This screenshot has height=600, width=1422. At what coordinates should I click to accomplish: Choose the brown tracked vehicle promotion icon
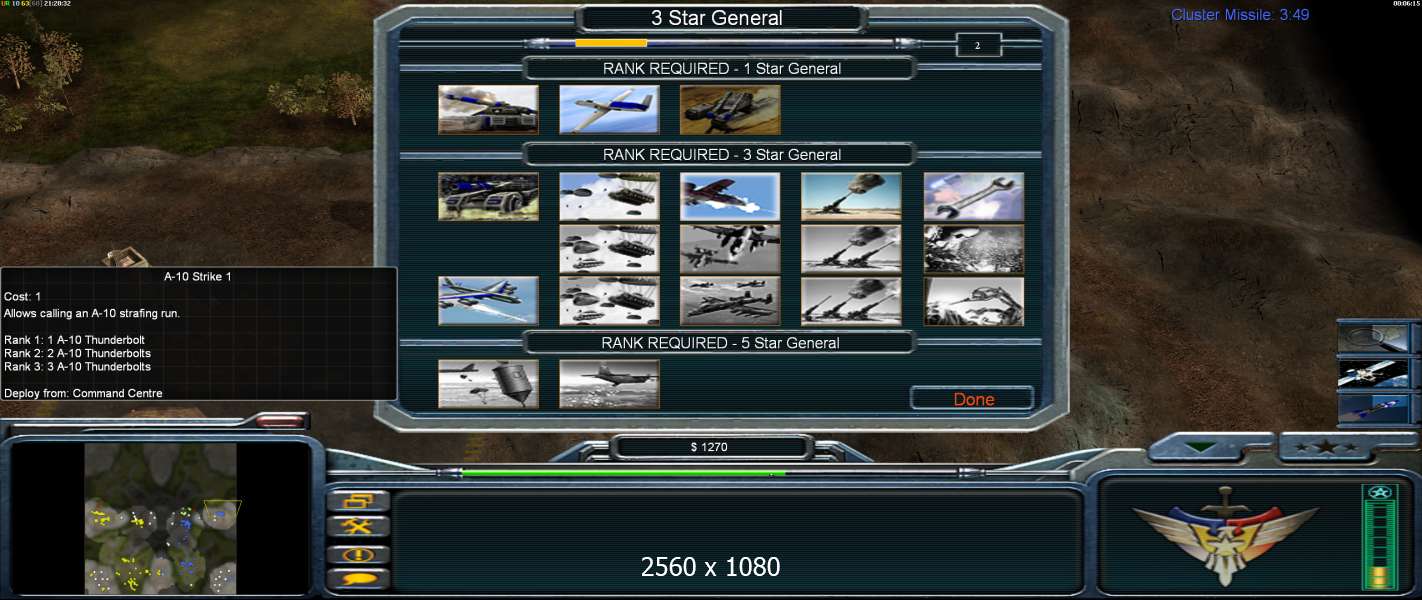pos(730,109)
